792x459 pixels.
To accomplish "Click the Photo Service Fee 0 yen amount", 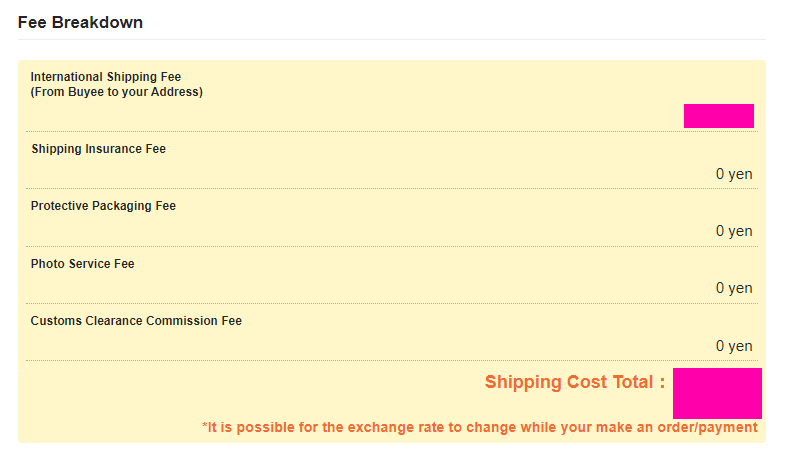I will pyautogui.click(x=734, y=288).
